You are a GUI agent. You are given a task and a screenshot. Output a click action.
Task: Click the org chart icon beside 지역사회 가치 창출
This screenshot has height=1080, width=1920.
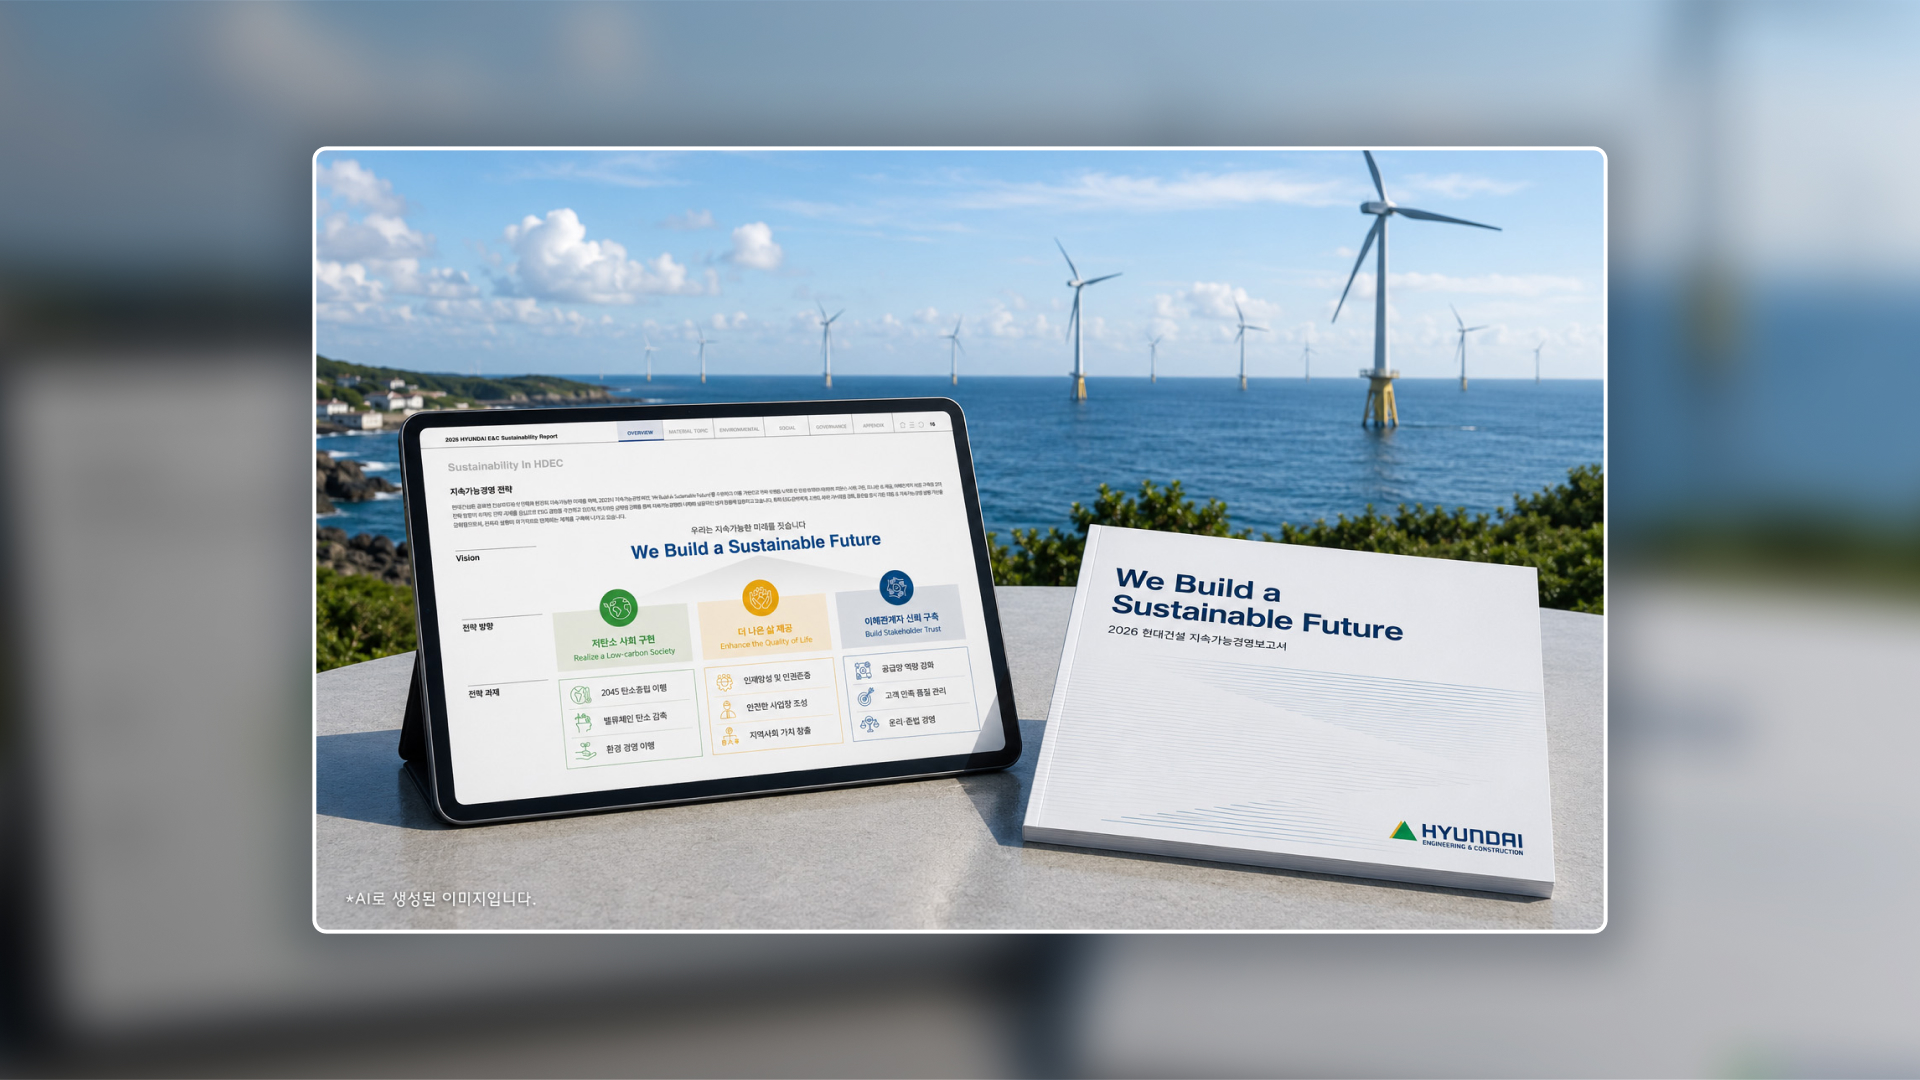(730, 737)
